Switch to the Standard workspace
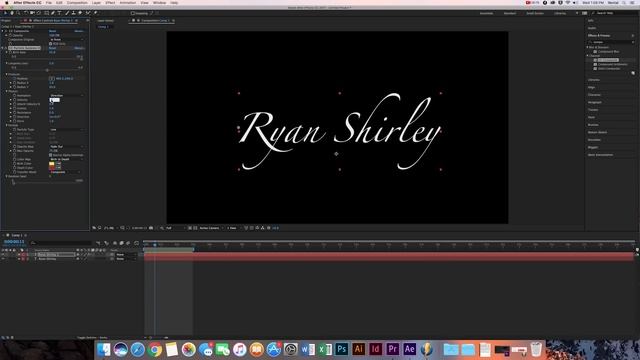 tap(510, 13)
